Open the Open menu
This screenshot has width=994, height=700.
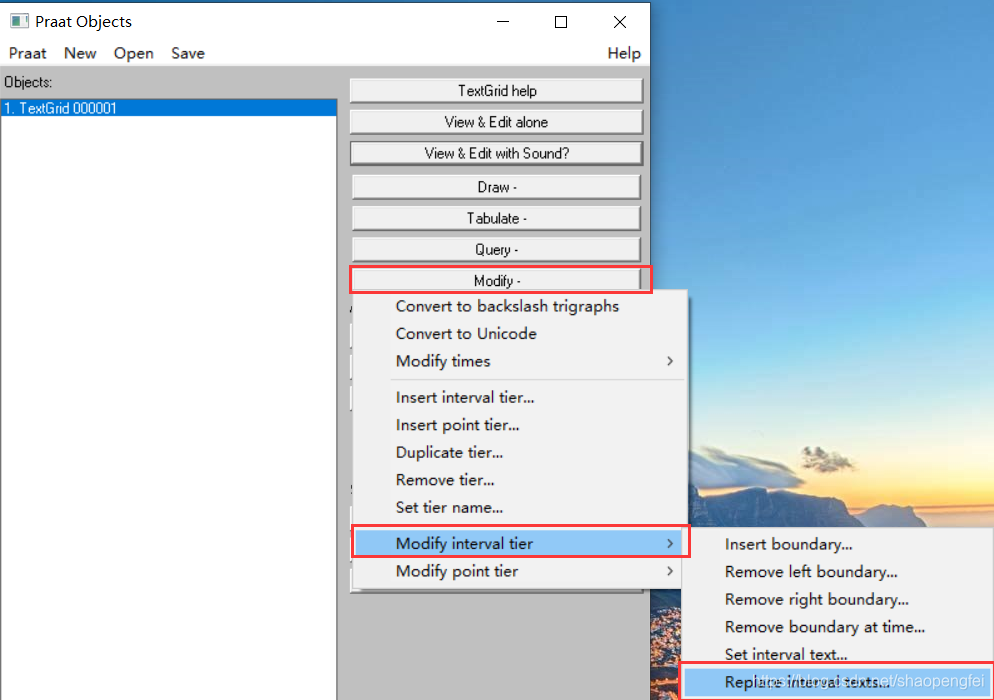(x=133, y=53)
